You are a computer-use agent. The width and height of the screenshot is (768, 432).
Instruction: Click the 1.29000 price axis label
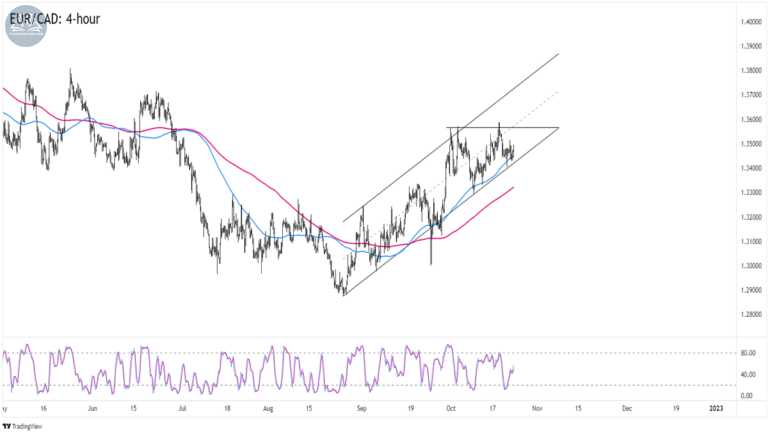[x=751, y=290]
